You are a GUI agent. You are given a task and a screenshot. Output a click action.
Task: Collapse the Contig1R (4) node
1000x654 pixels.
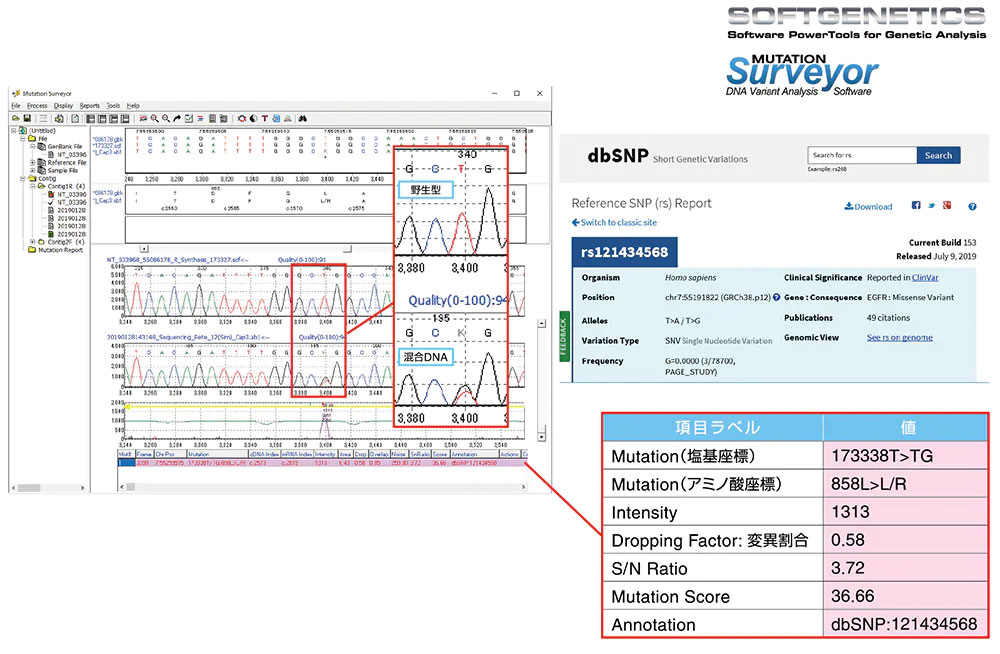pos(33,186)
